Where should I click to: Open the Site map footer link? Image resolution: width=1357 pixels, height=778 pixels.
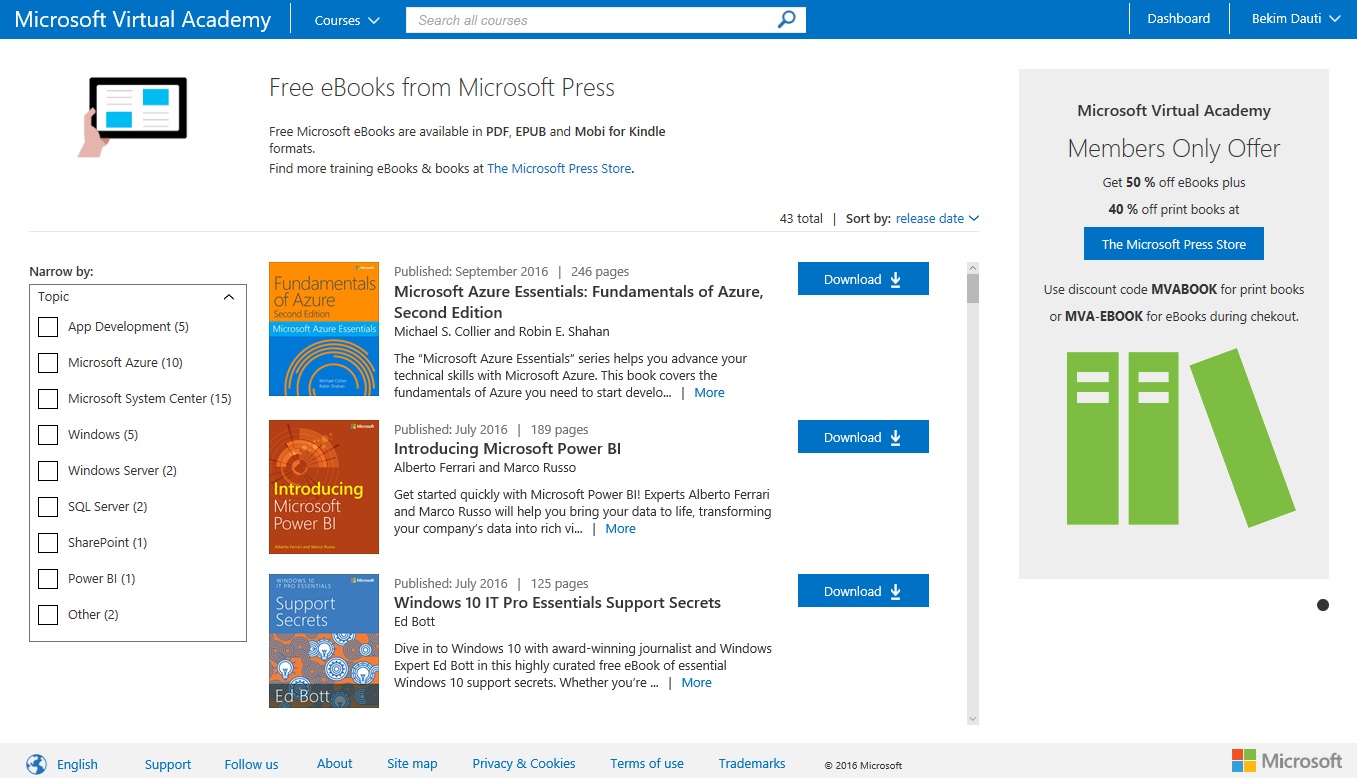click(x=412, y=764)
